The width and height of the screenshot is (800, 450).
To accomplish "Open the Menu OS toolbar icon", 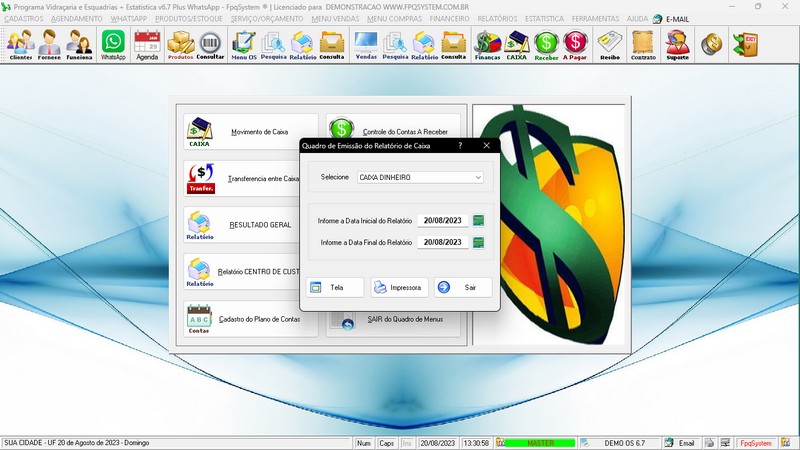I will pos(243,45).
